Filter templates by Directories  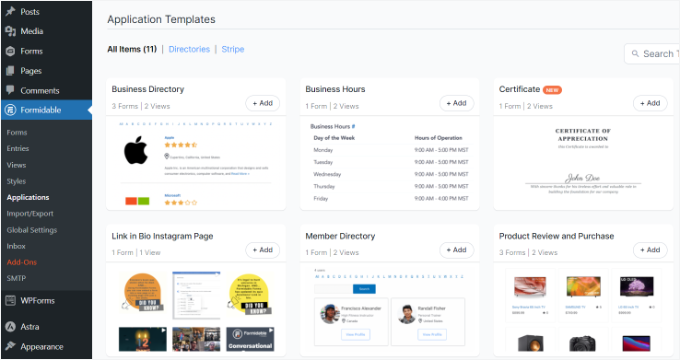(x=189, y=49)
